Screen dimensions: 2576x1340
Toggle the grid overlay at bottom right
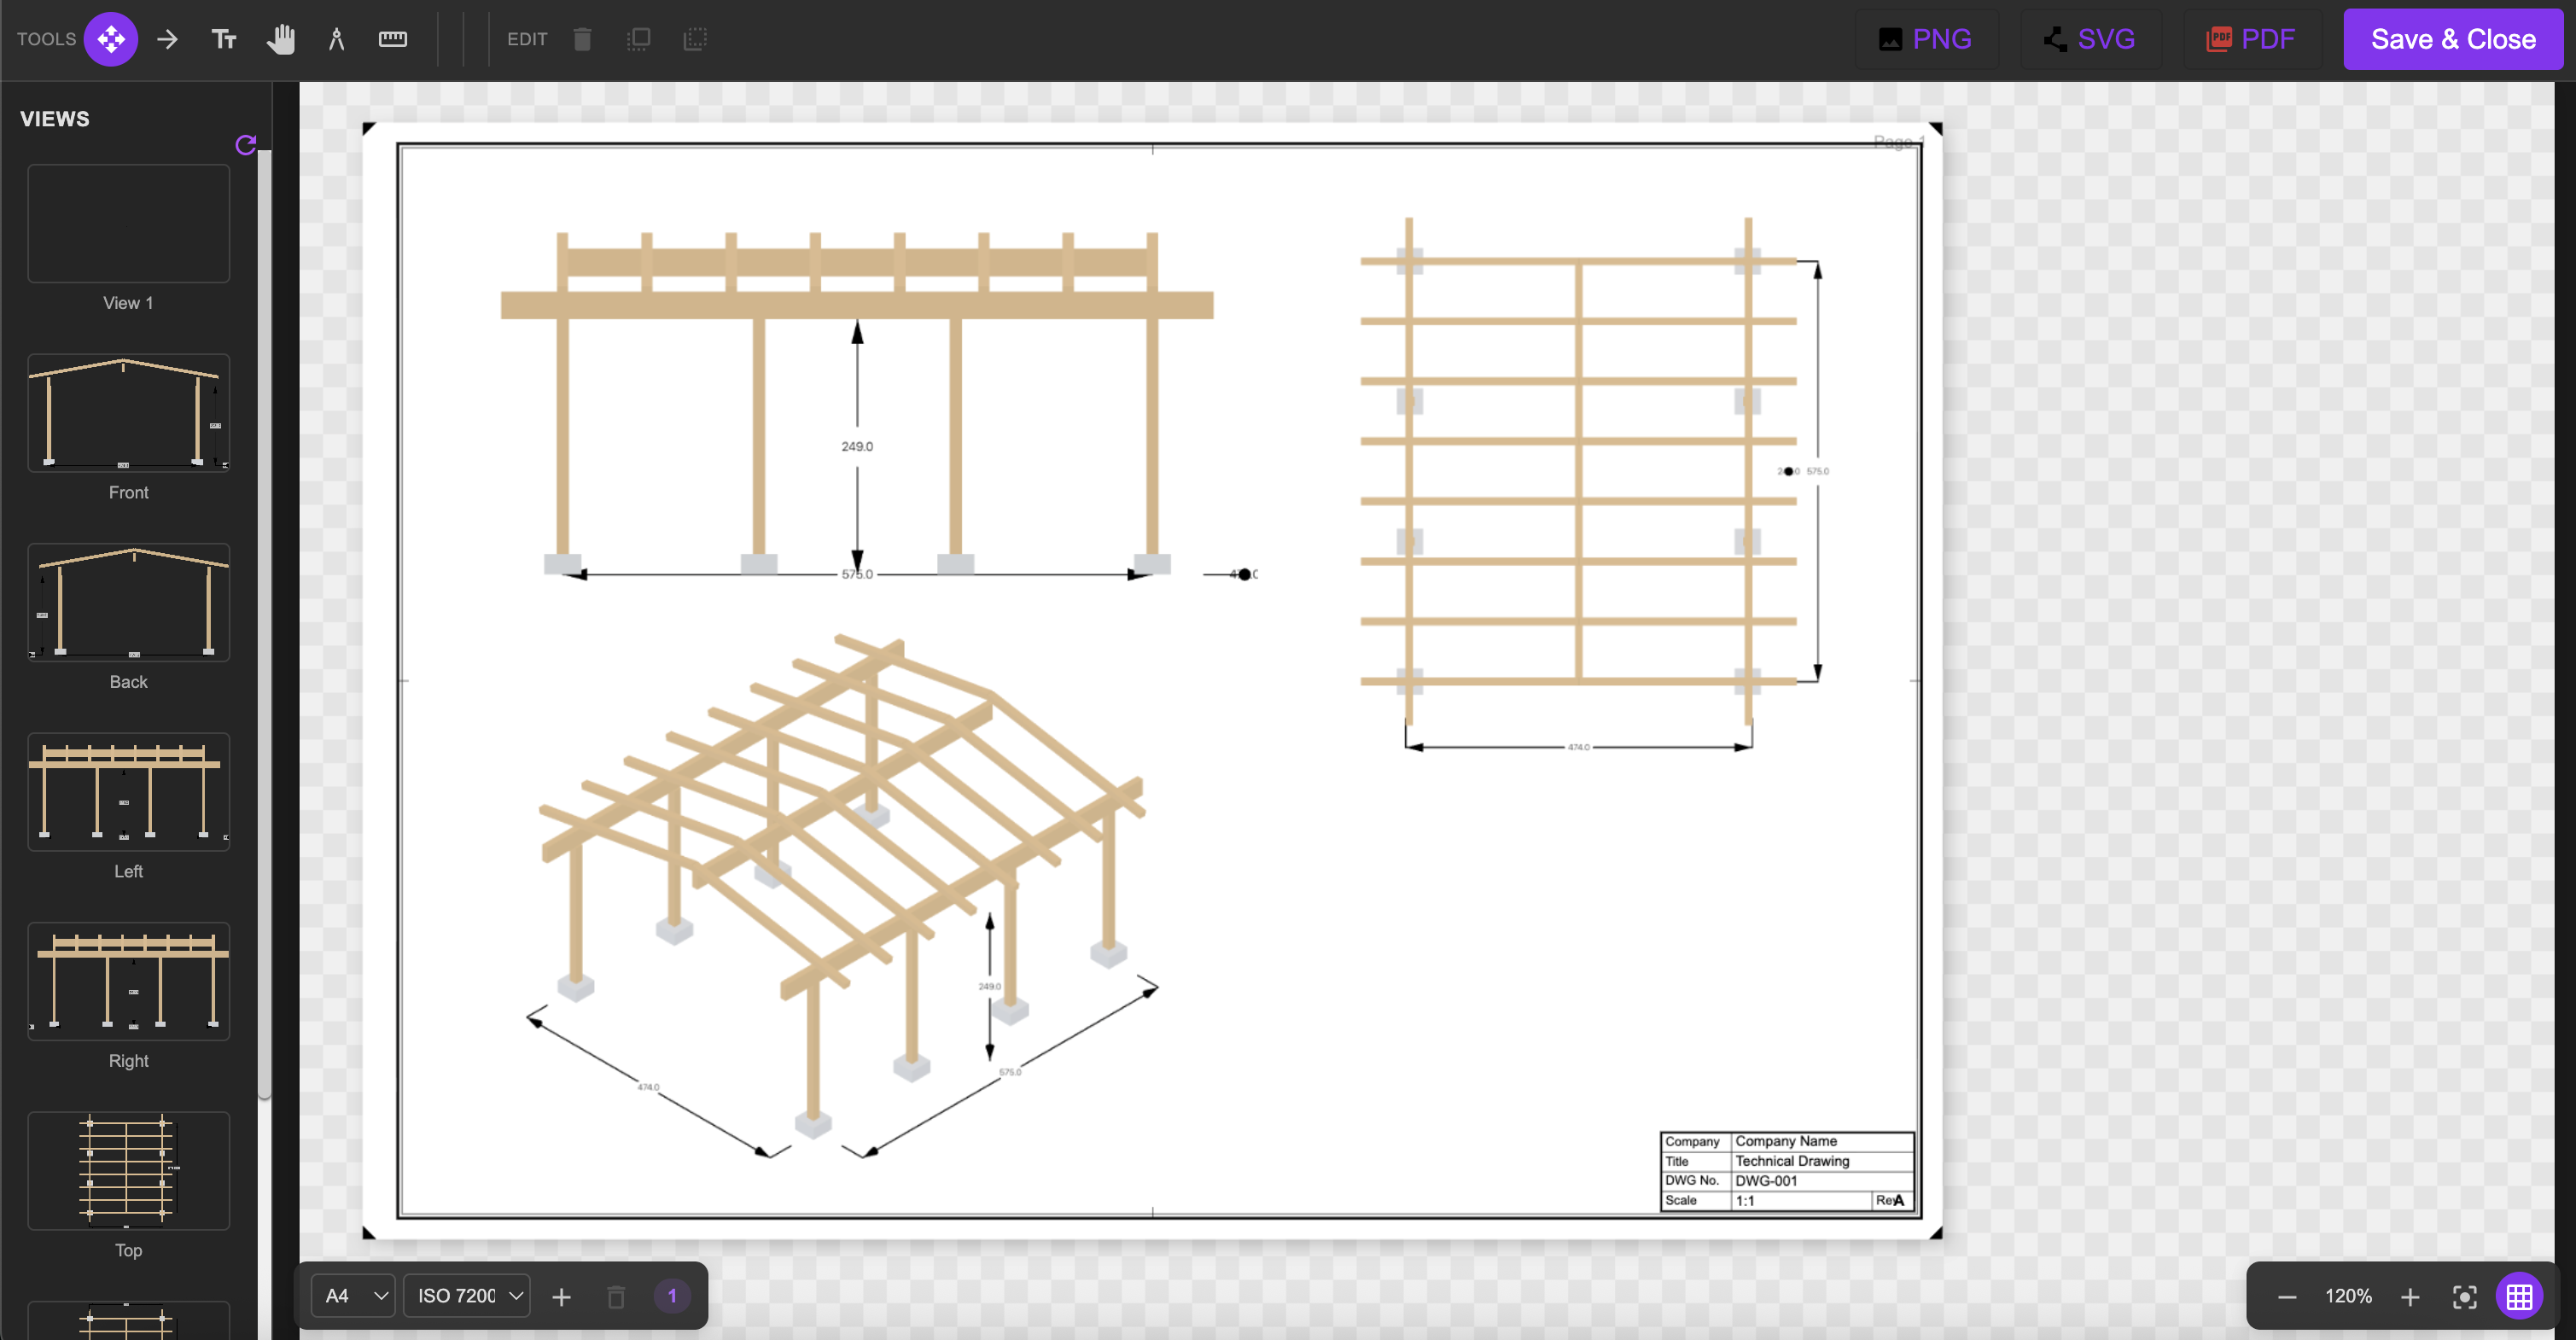[x=2519, y=1296]
